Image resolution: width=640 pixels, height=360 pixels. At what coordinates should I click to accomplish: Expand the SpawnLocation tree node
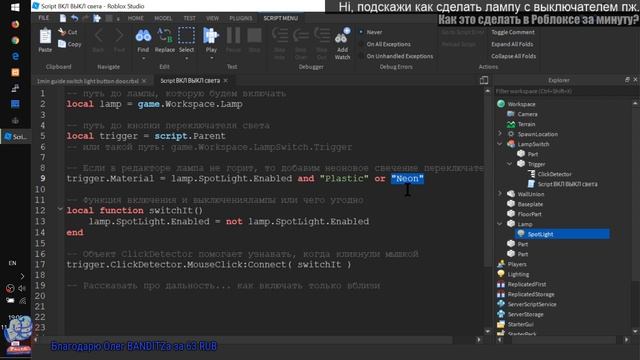[500, 133]
